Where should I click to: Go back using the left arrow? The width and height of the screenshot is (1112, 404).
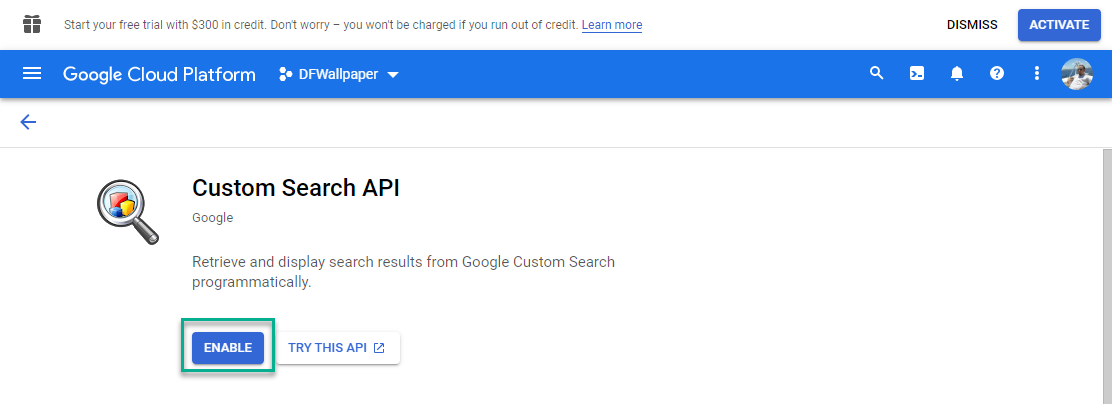pyautogui.click(x=28, y=122)
